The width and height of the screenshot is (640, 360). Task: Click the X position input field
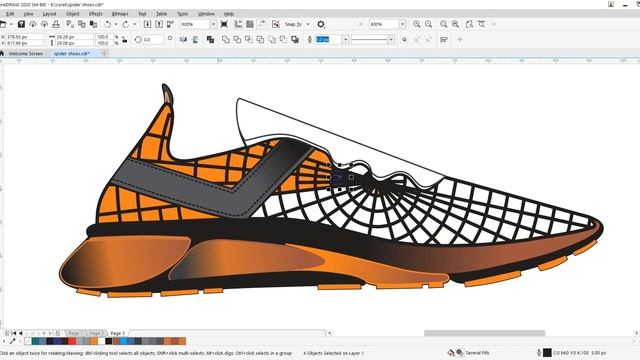coord(24,37)
